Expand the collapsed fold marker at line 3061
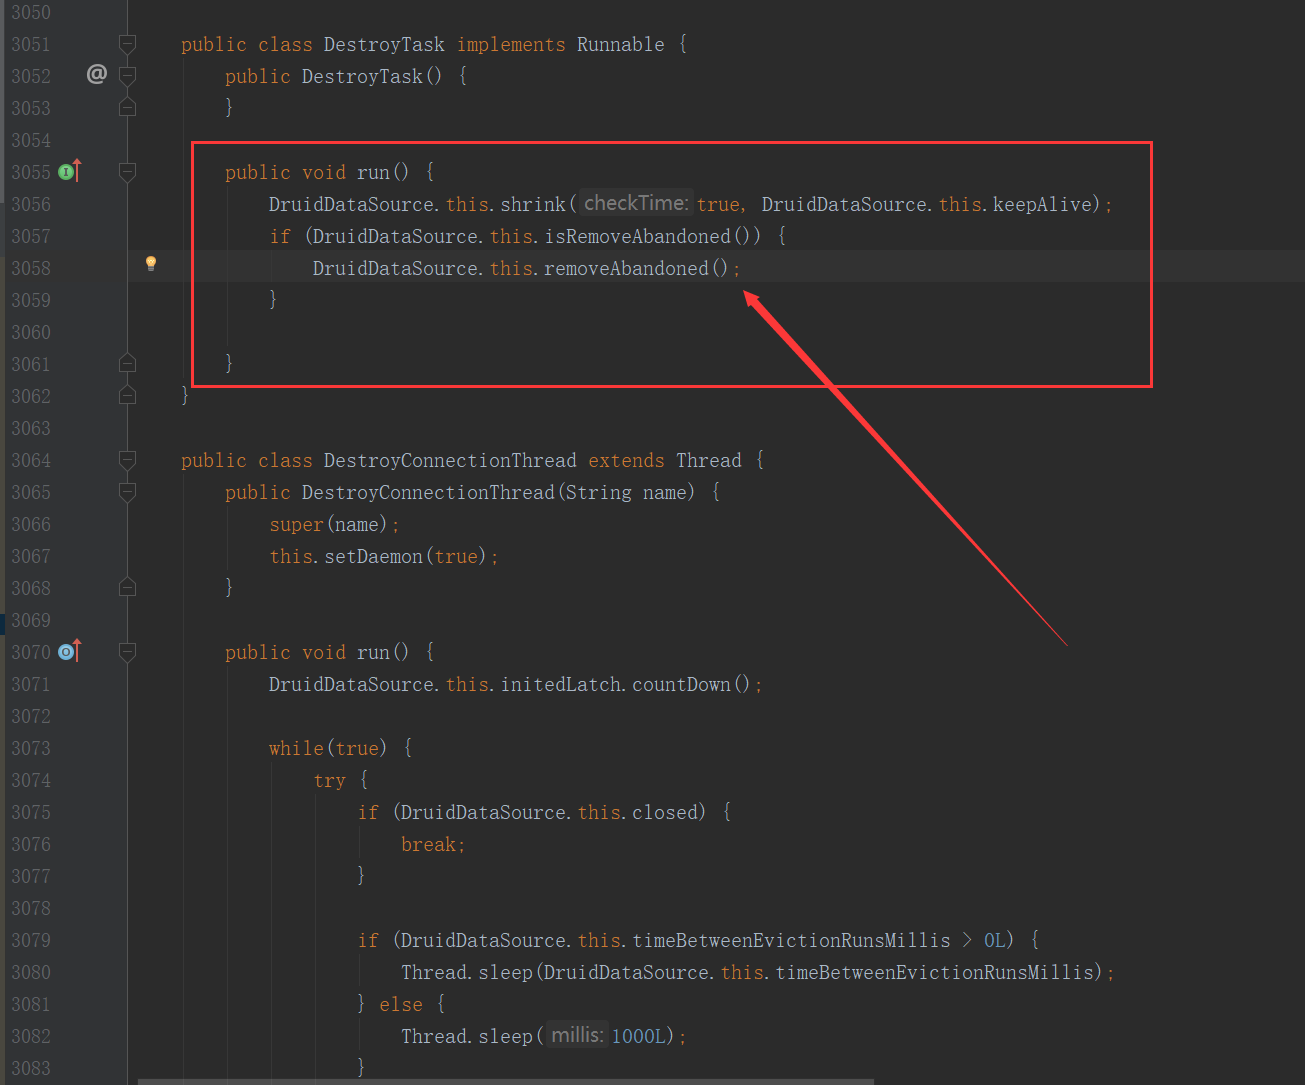 (126, 363)
